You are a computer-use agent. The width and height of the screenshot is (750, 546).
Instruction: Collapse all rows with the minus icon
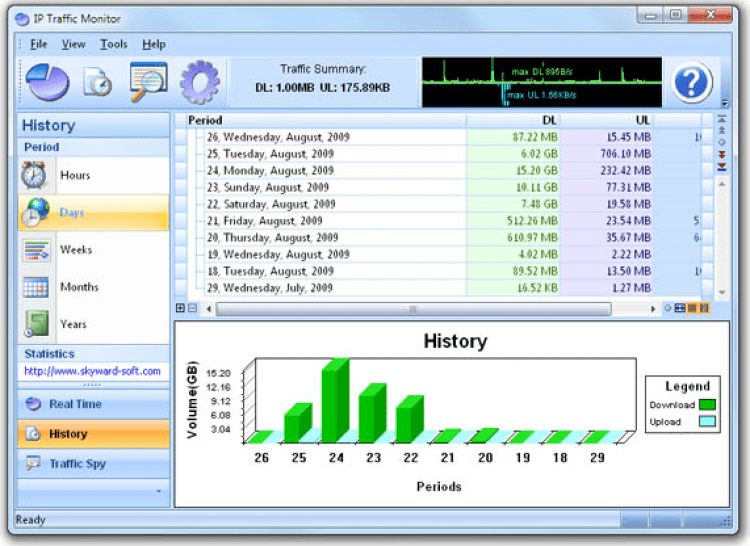pos(192,308)
